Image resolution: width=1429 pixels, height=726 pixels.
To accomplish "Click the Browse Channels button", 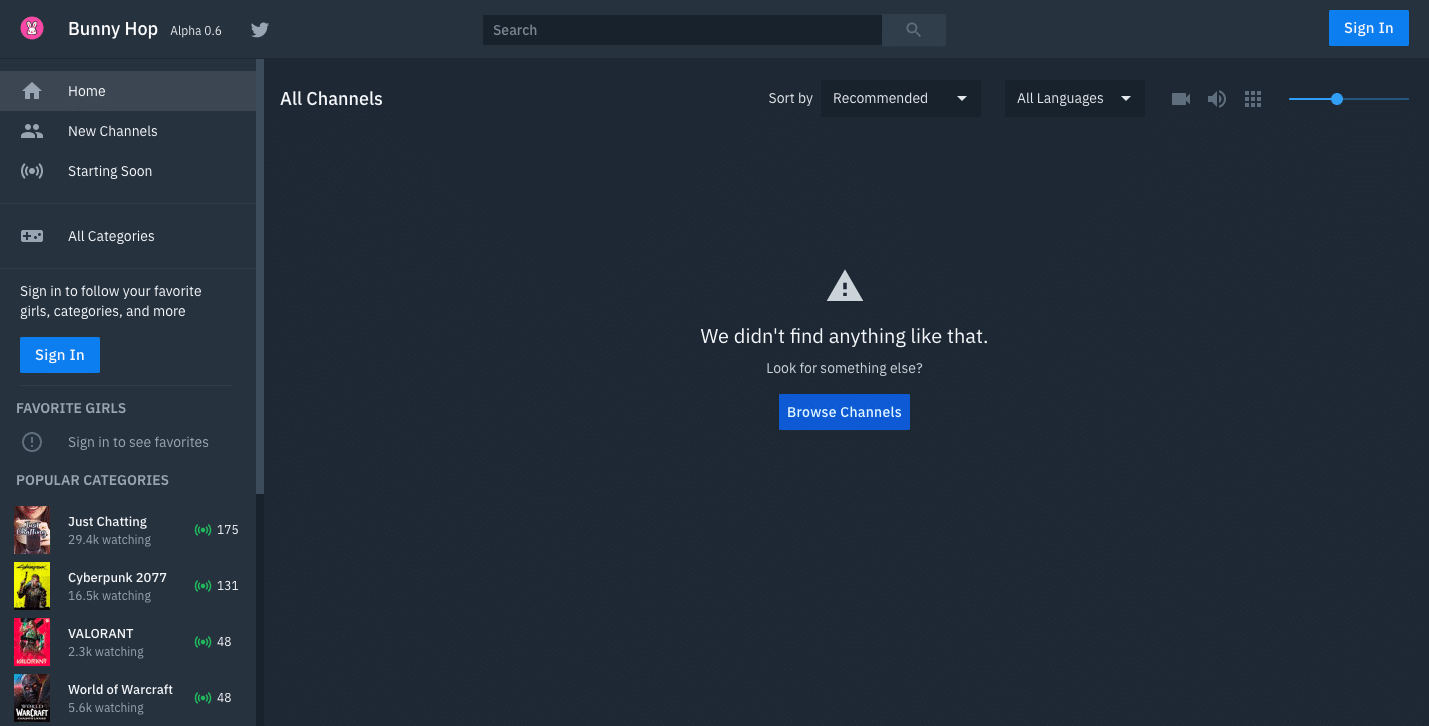I will click(x=844, y=412).
